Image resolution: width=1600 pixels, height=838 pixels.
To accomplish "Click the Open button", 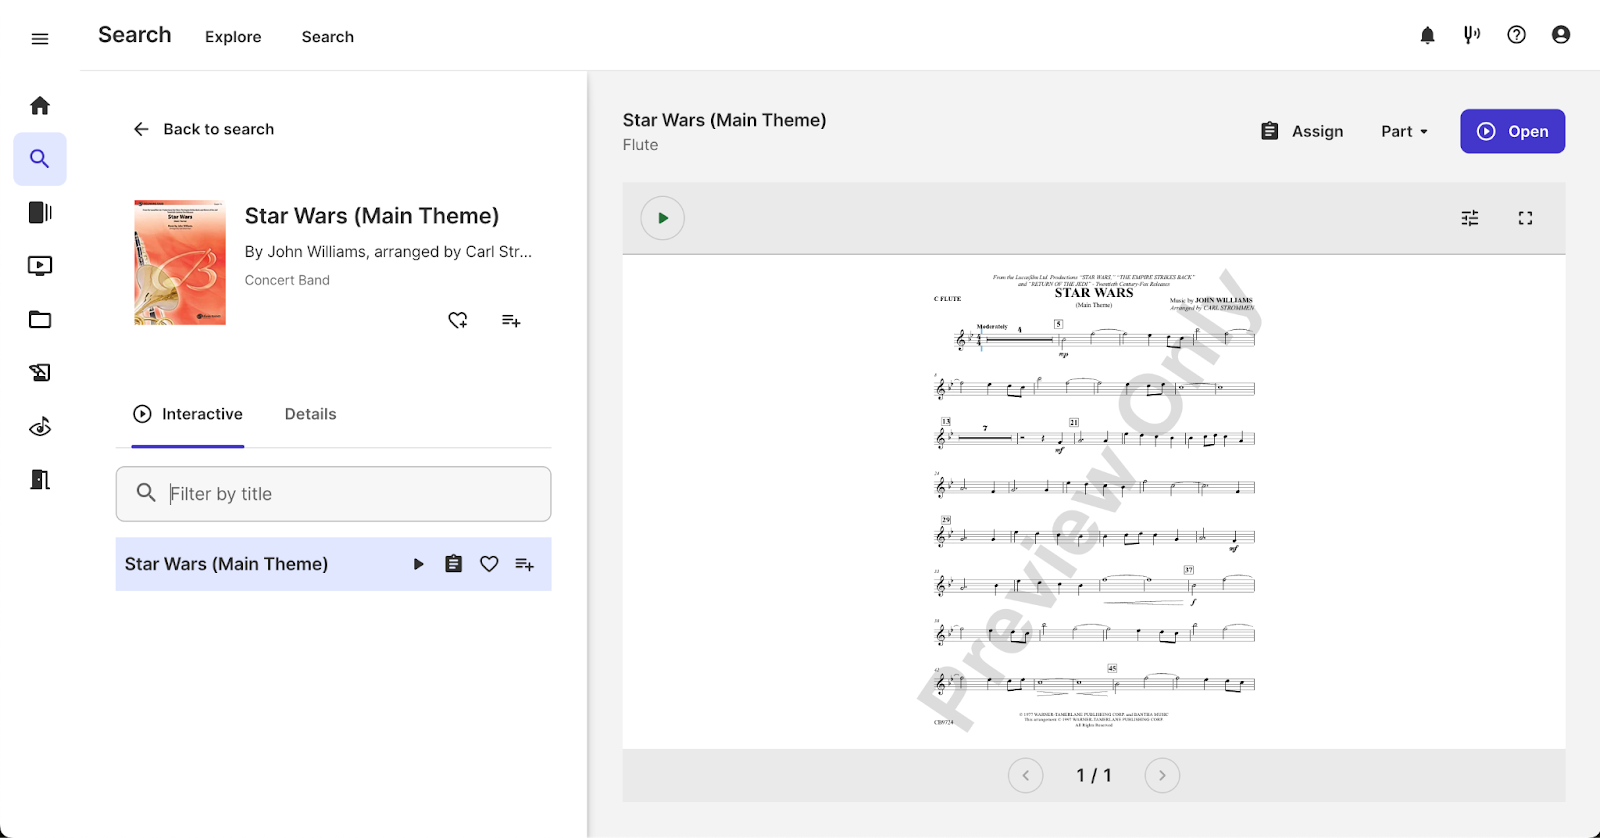I will click(1513, 131).
